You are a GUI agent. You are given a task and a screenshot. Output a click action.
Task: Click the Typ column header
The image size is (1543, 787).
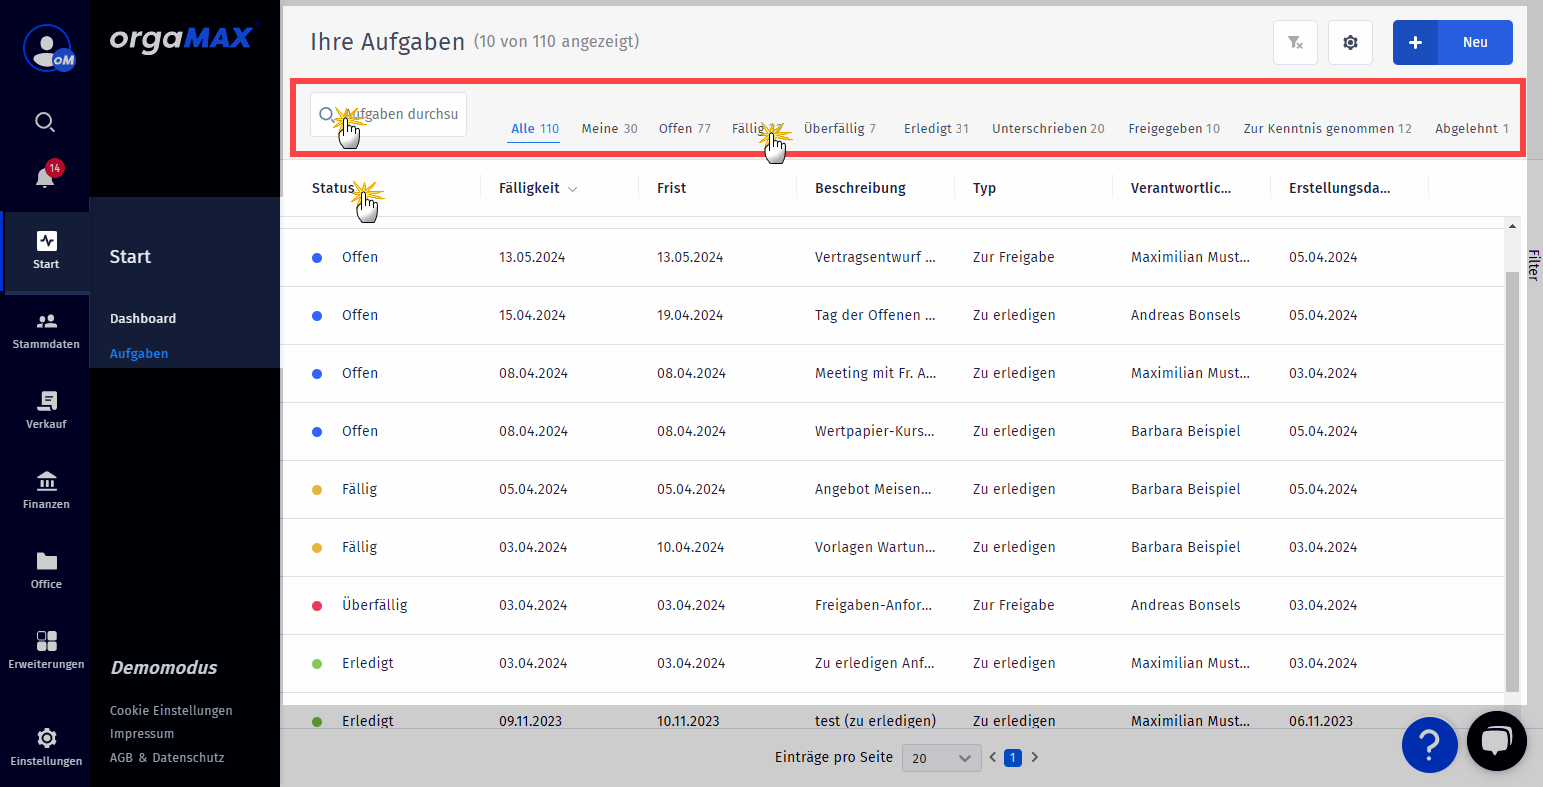pyautogui.click(x=985, y=188)
